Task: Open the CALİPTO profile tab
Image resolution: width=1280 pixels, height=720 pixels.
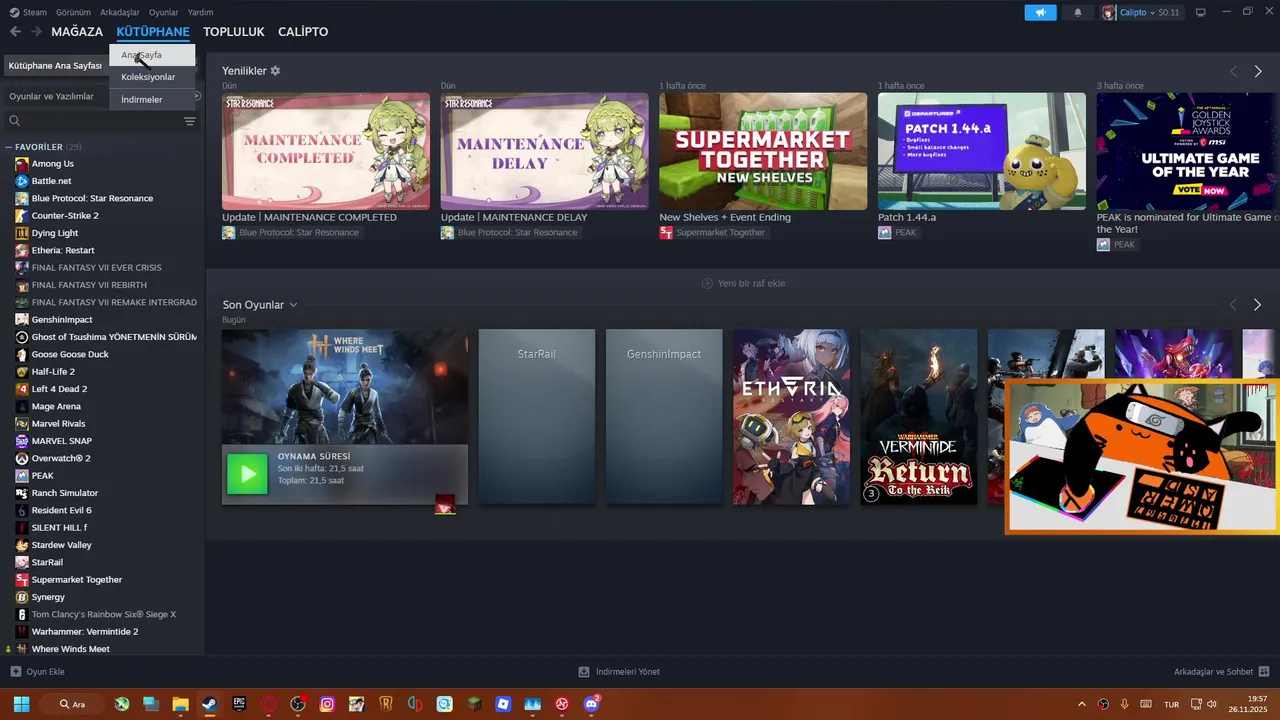Action: tap(303, 32)
